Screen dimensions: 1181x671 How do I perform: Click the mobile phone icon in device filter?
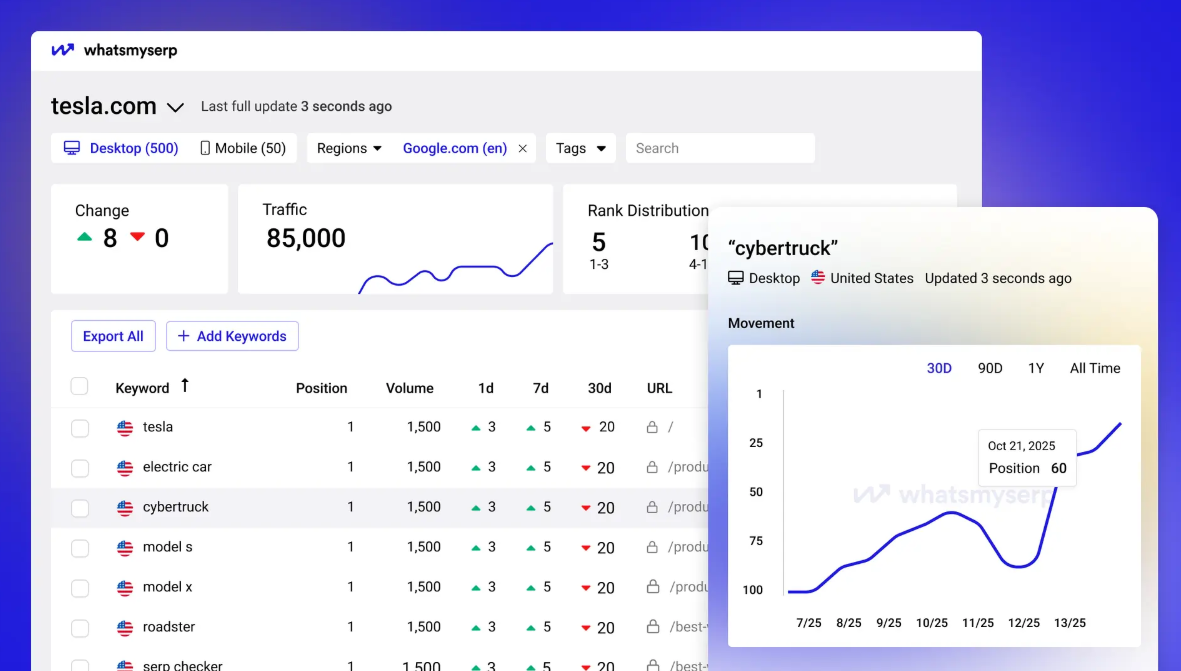(205, 148)
